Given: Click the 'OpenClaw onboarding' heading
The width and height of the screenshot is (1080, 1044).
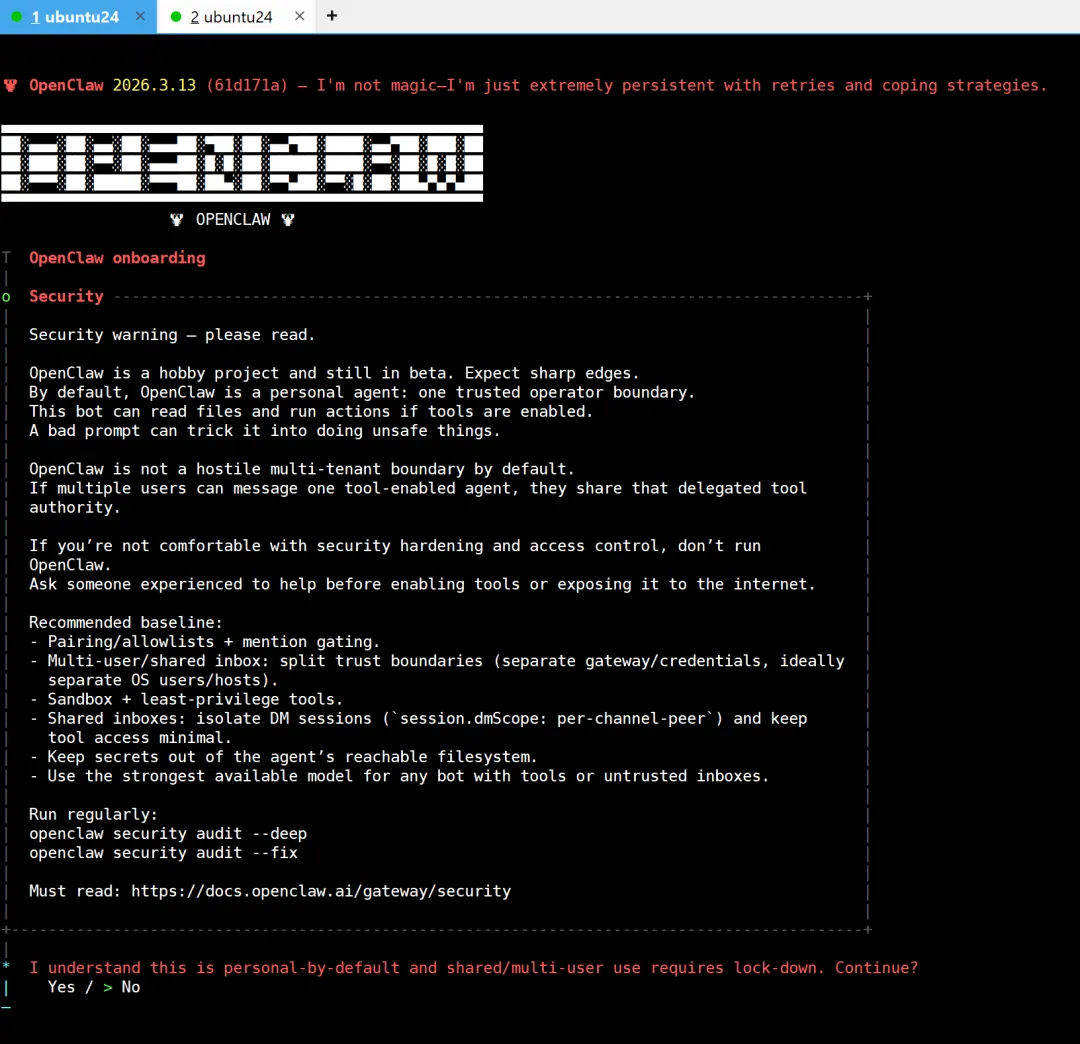Looking at the screenshot, I should point(117,258).
